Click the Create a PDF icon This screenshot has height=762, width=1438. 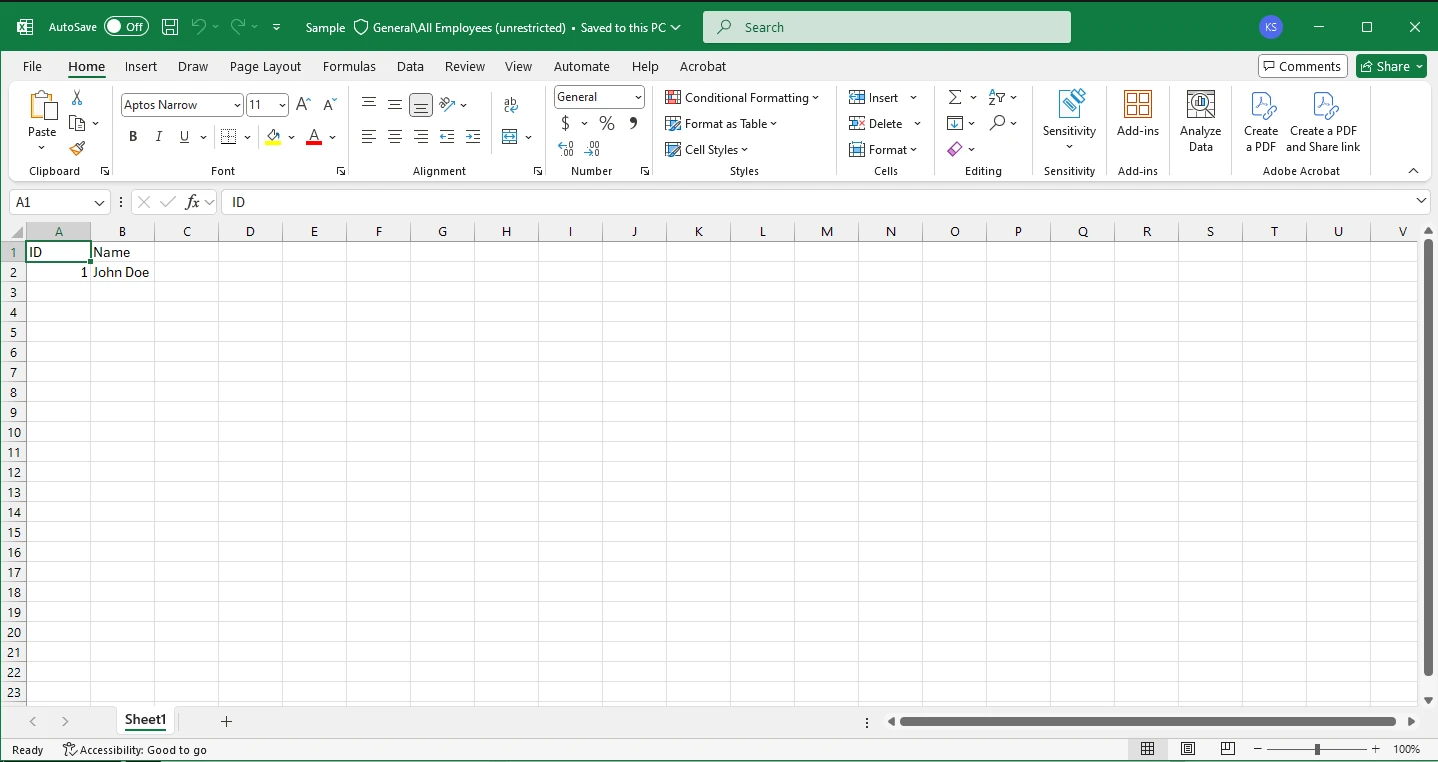click(1261, 121)
